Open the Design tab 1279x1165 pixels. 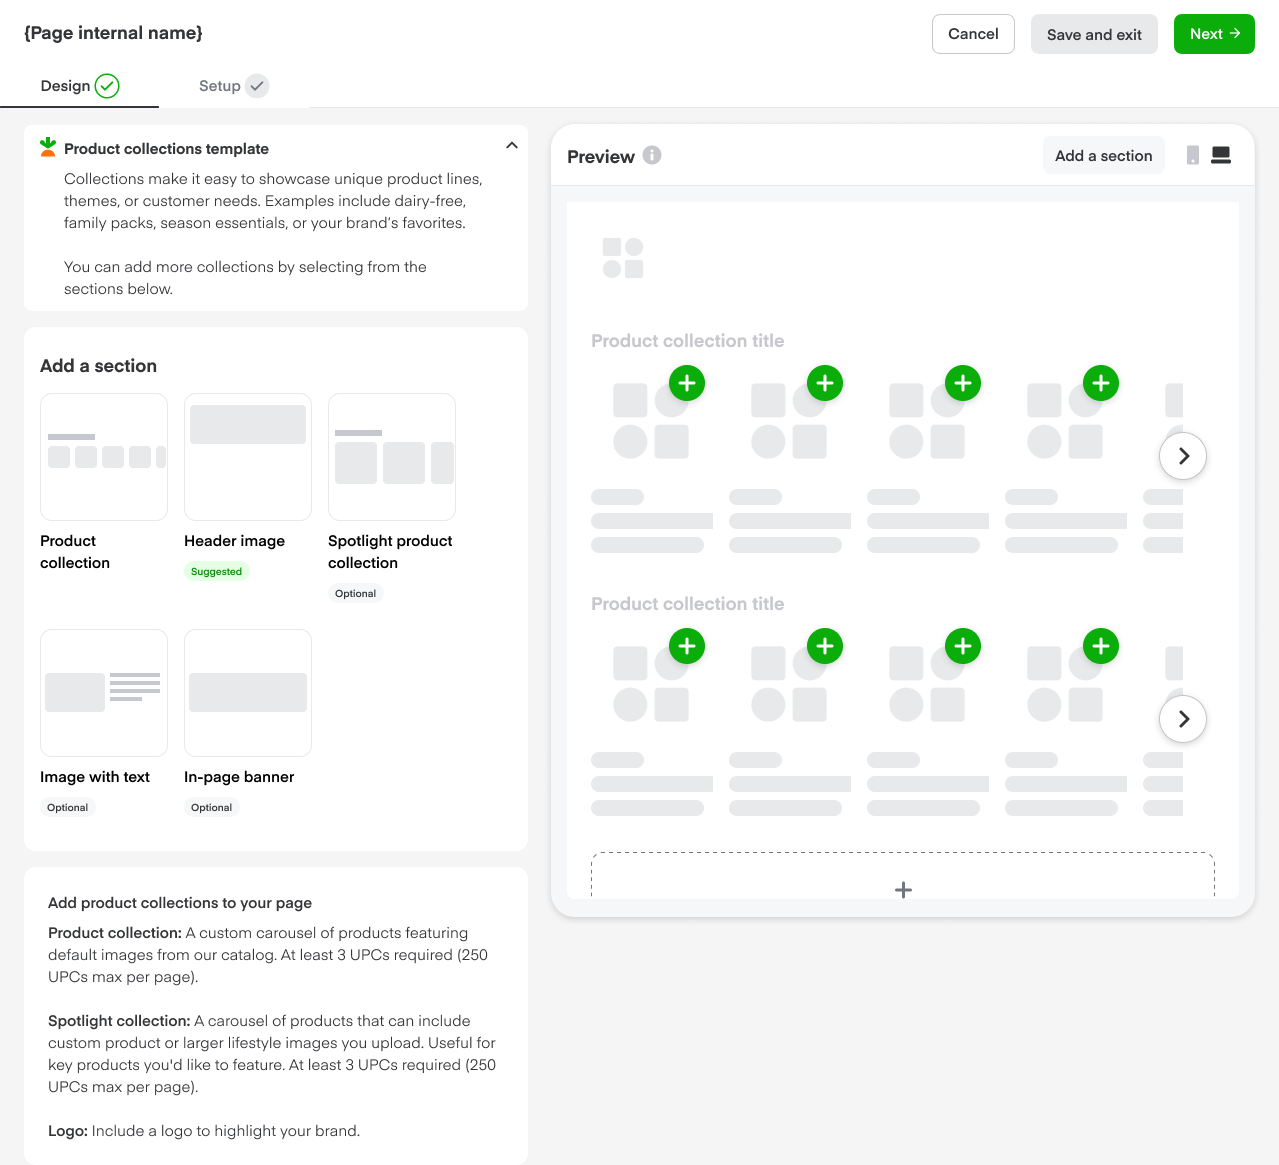pos(79,86)
